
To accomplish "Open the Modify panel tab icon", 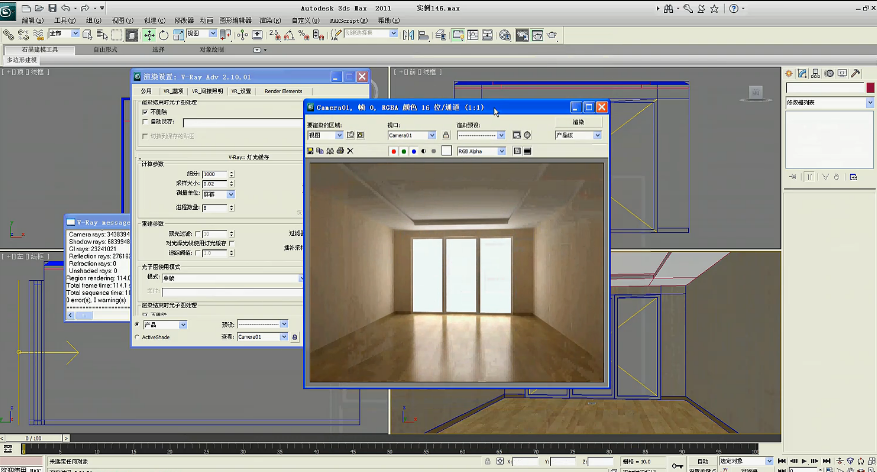I will pos(802,74).
